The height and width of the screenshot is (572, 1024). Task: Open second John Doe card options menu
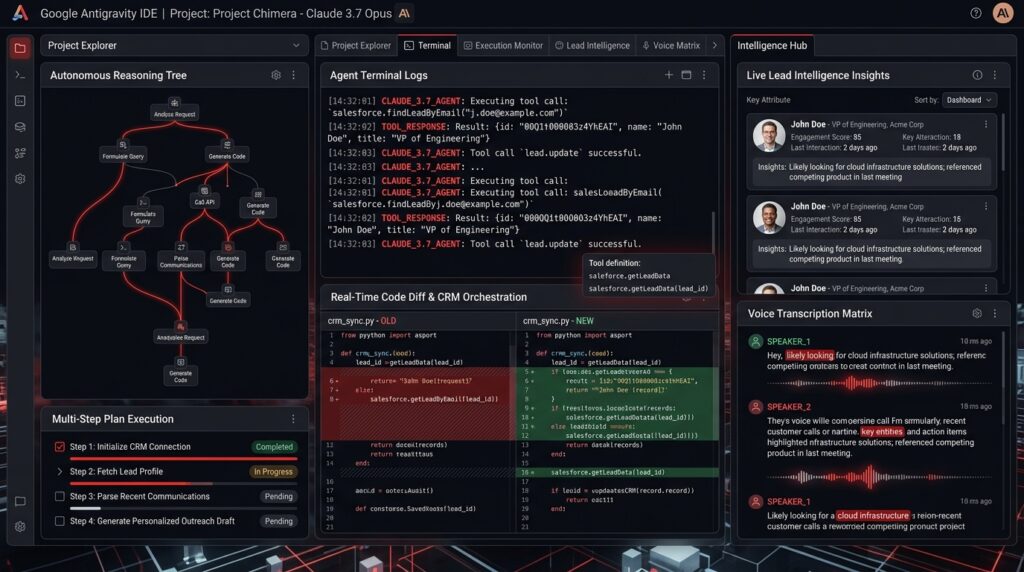(986, 206)
